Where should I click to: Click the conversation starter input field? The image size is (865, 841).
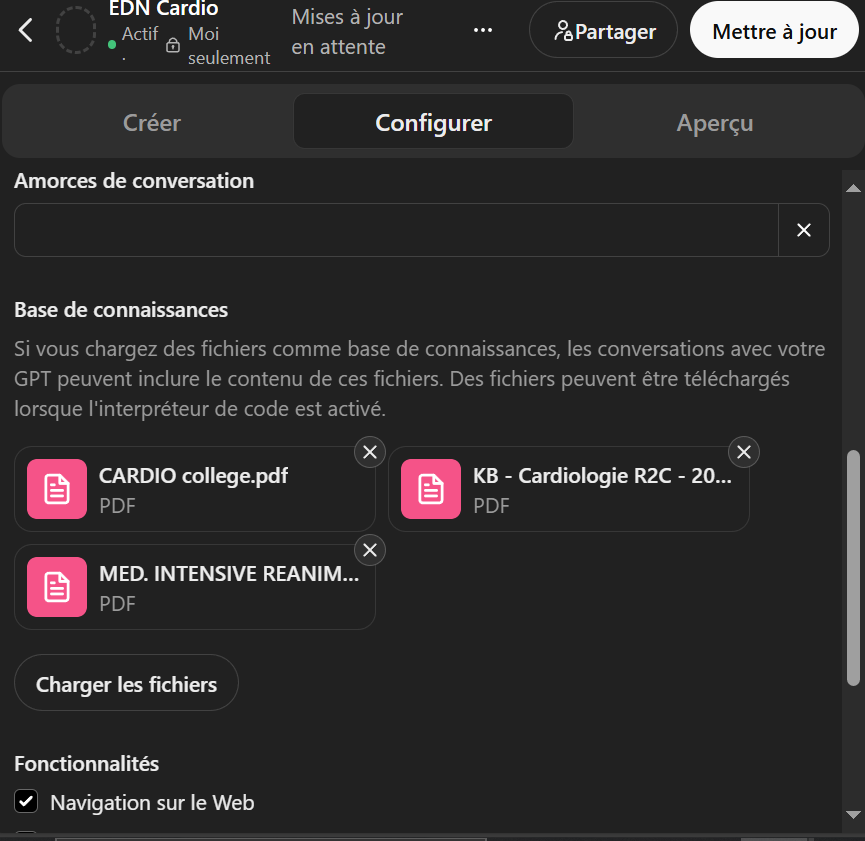[396, 230]
